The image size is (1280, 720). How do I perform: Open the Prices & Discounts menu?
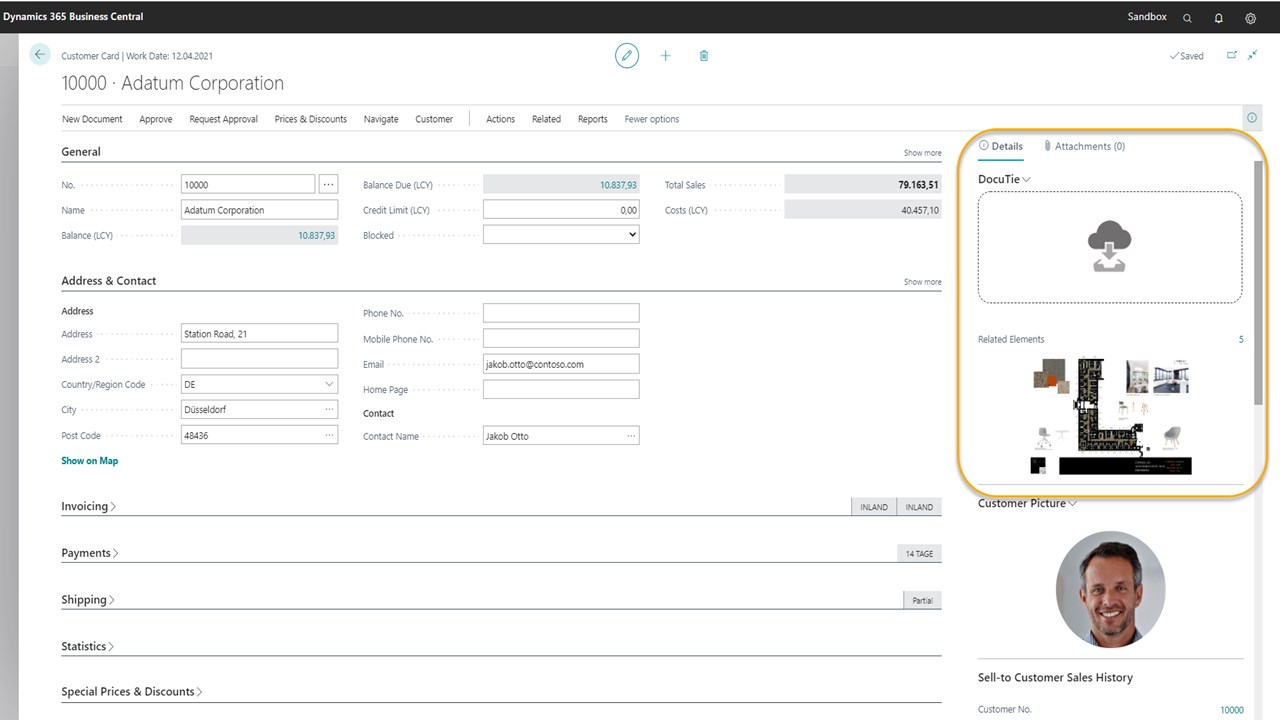311,119
